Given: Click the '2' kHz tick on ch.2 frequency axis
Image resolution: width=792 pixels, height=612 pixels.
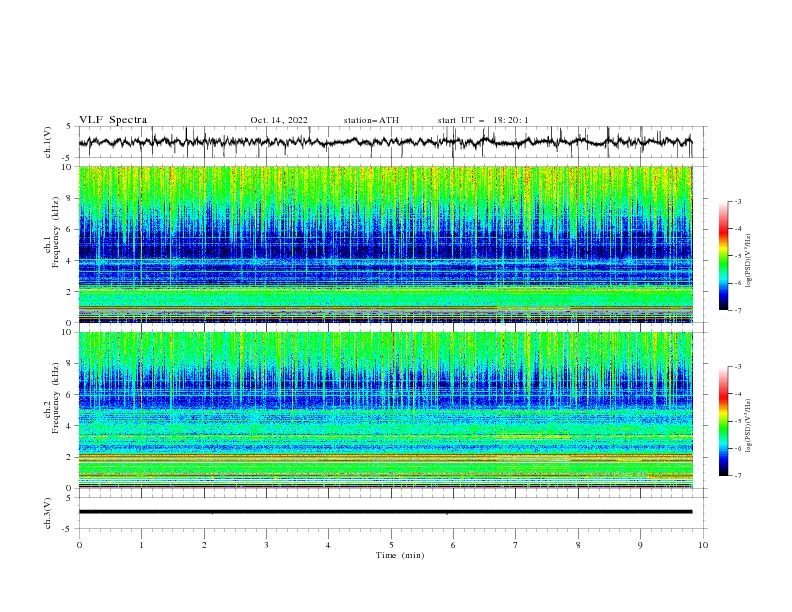Looking at the screenshot, I should 71,457.
